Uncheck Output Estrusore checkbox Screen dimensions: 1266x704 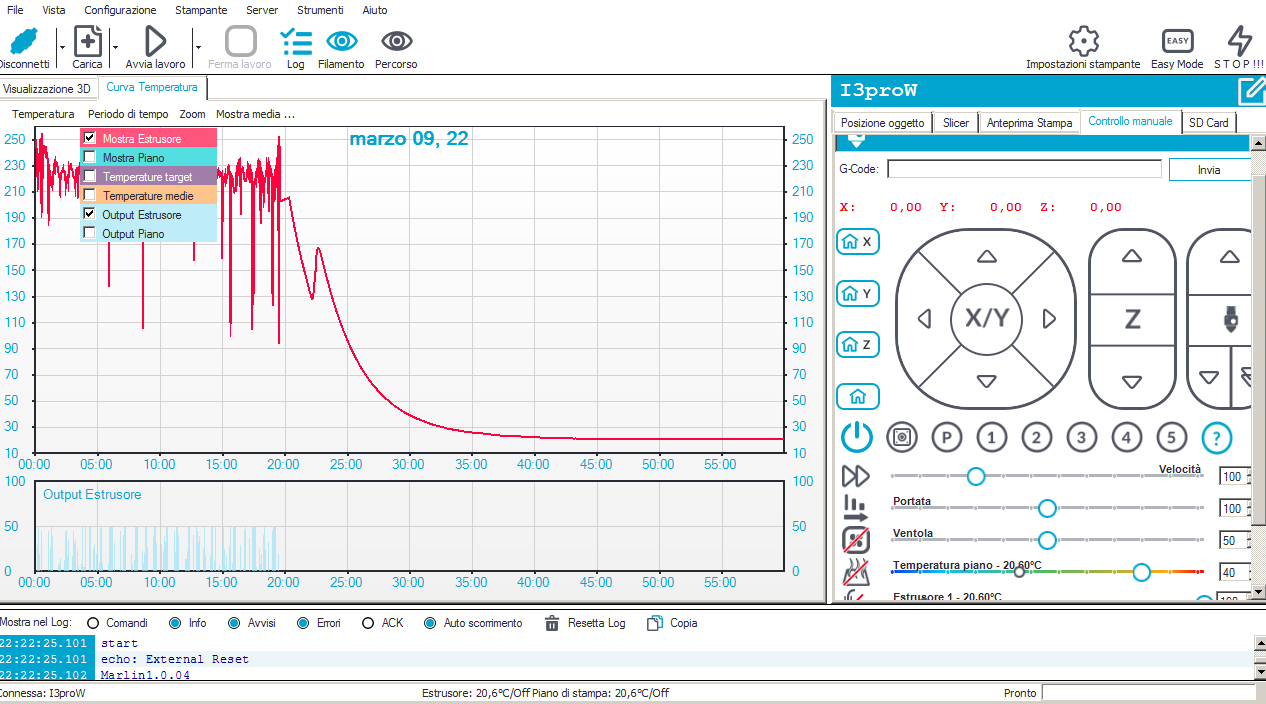click(x=90, y=214)
